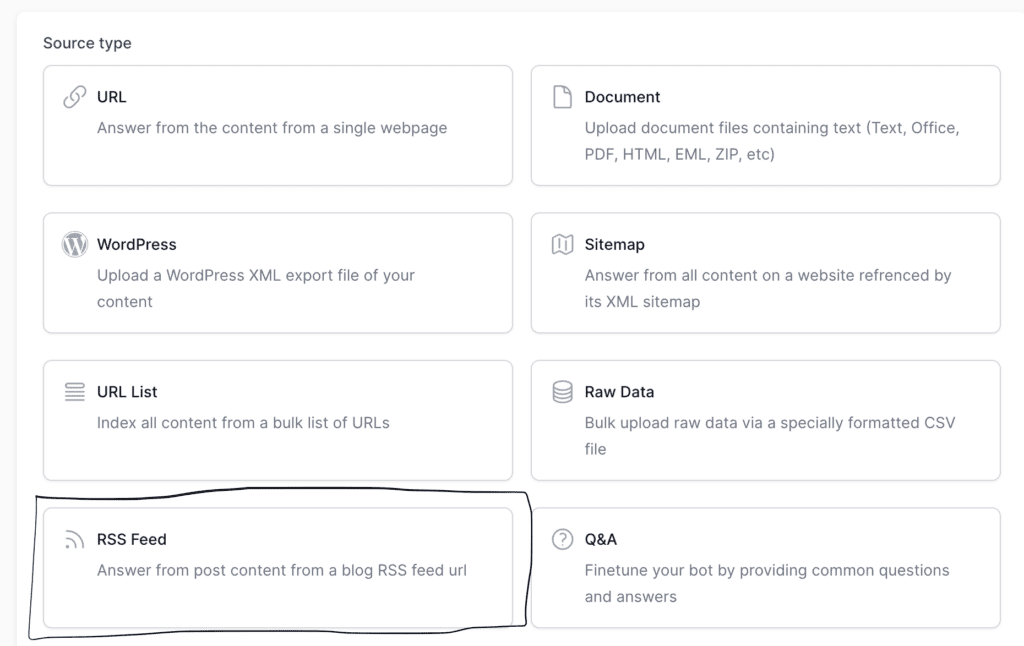This screenshot has width=1024, height=646.
Task: Click the chain link icon for URL
Action: click(x=74, y=97)
